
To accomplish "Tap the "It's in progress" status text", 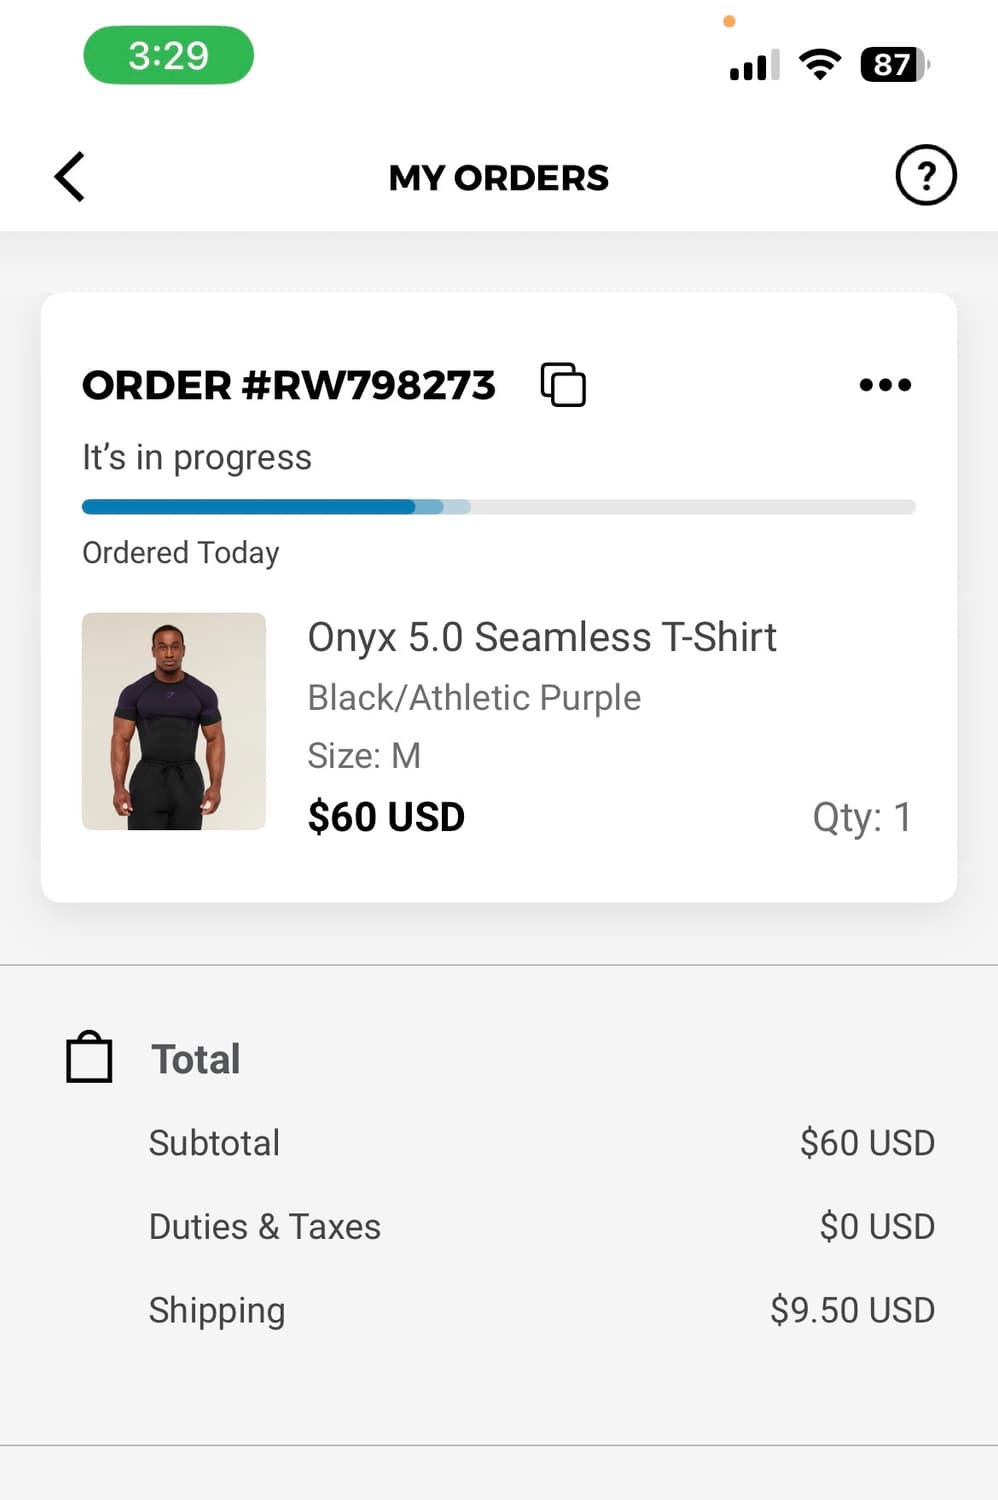I will click(x=197, y=457).
